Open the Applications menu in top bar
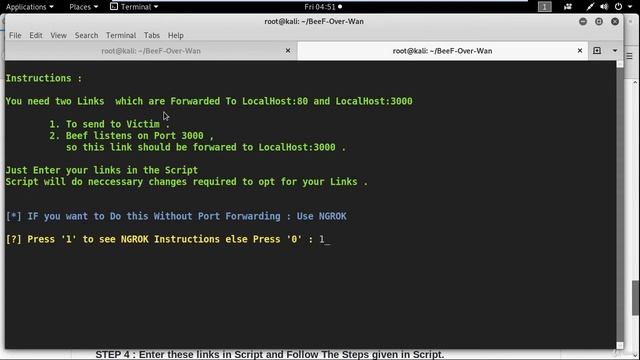The width and height of the screenshot is (640, 360). [x=29, y=7]
